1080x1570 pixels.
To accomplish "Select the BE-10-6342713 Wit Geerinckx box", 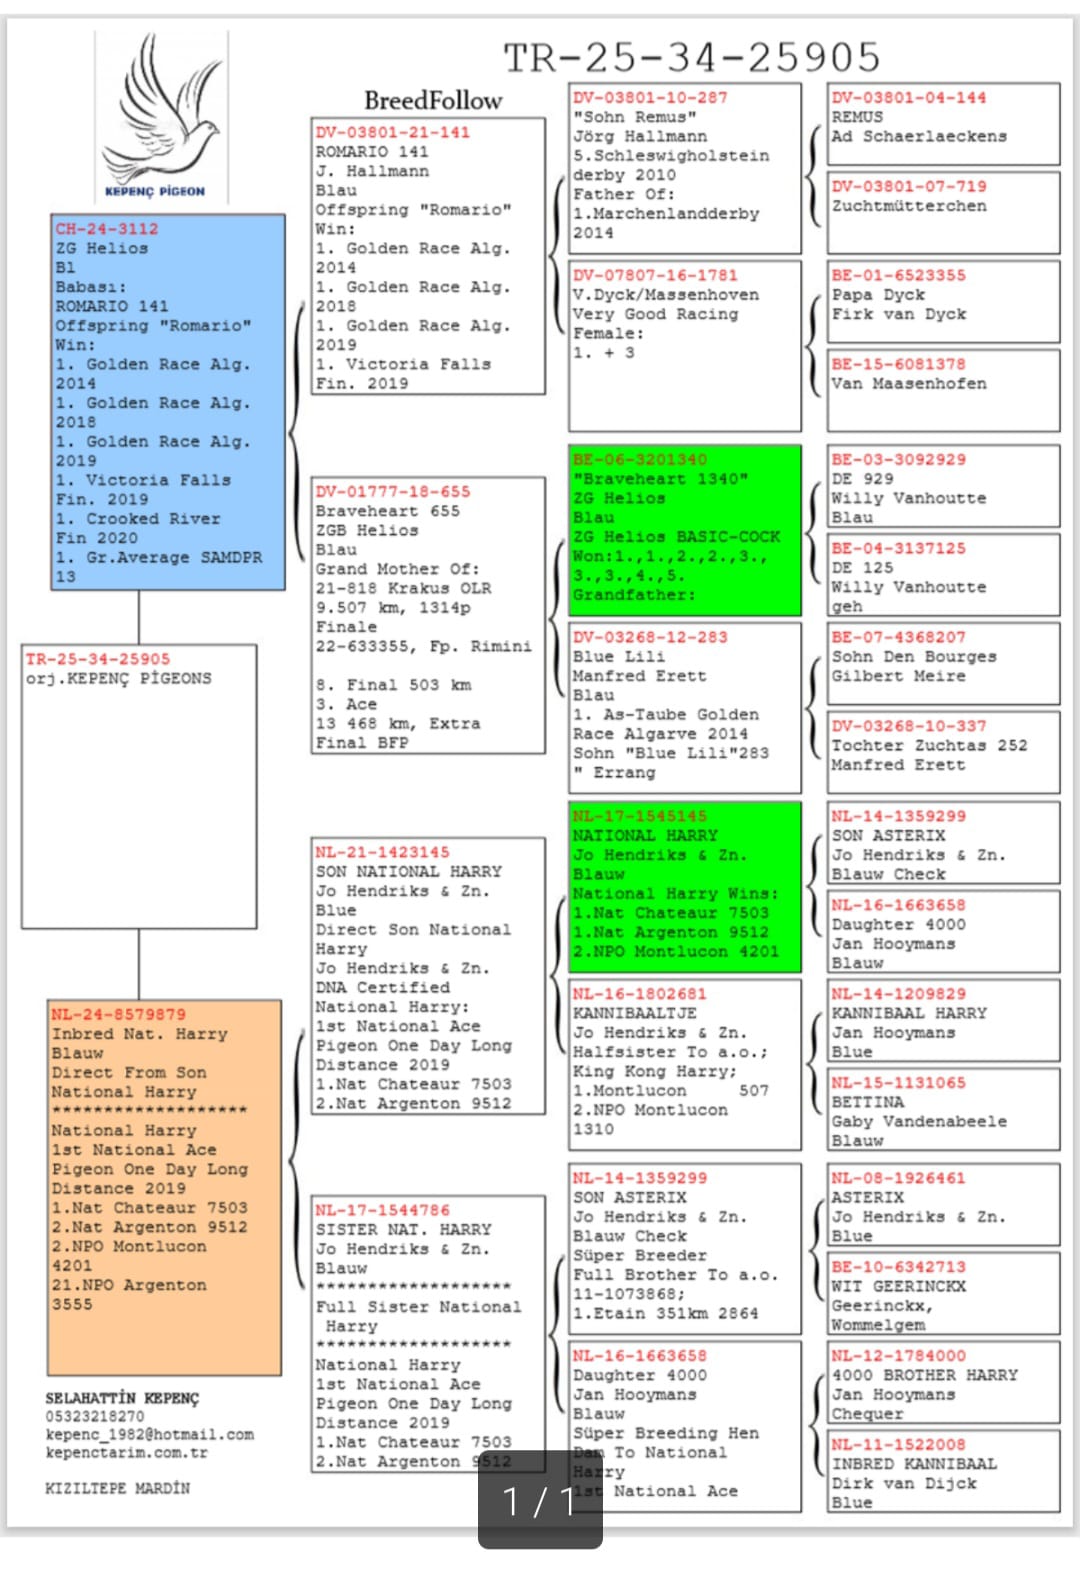I will tap(942, 1294).
